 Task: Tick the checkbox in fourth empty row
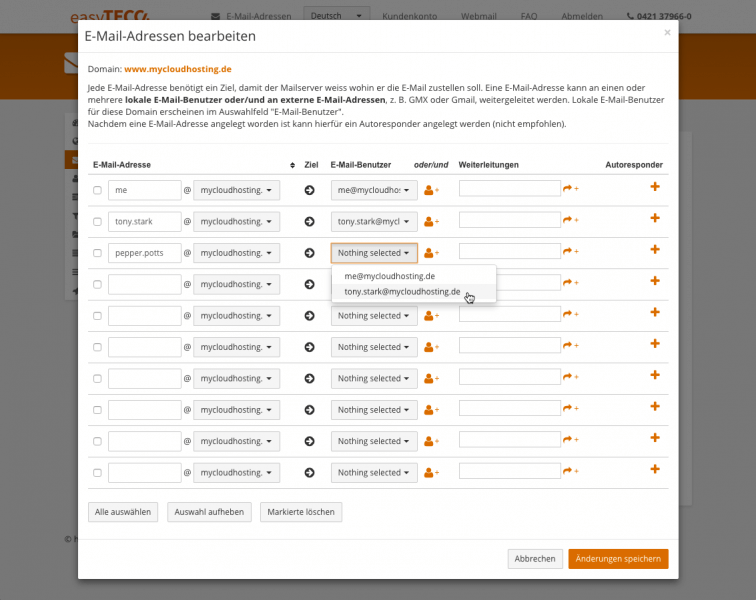pyautogui.click(x=97, y=284)
